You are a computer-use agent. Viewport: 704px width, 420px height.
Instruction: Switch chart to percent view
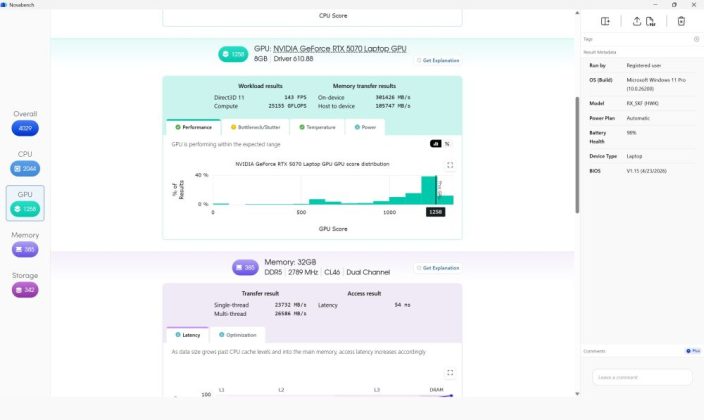coord(447,144)
